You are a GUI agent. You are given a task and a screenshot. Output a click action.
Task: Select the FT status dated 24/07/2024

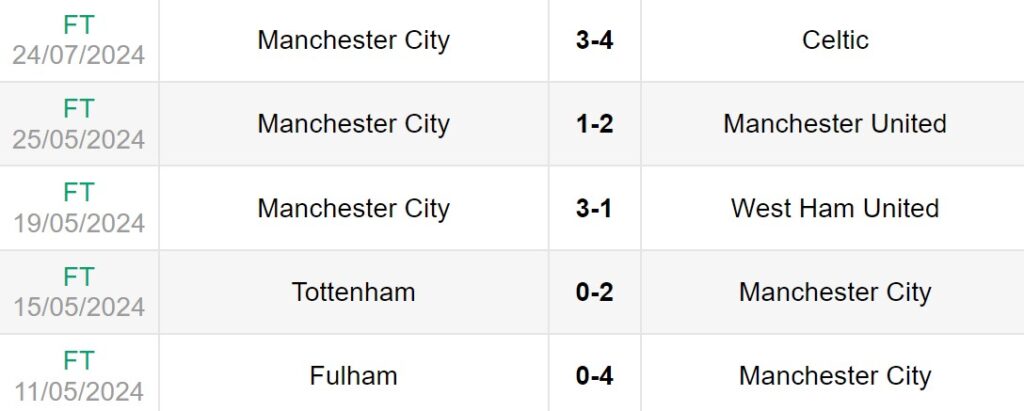pos(78,26)
